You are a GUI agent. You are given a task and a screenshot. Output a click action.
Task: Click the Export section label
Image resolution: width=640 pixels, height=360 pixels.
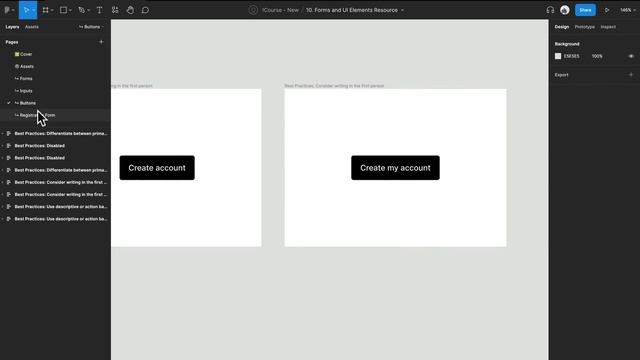click(x=562, y=75)
